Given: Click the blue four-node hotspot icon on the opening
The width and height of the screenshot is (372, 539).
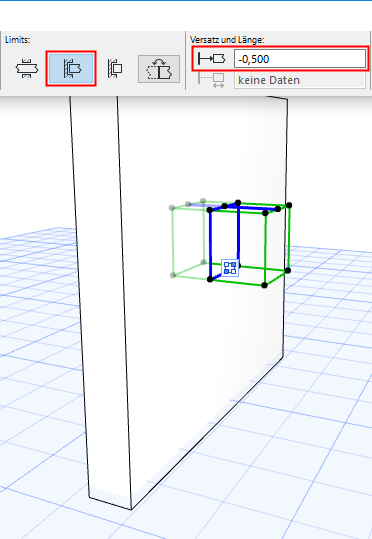Looking at the screenshot, I should coord(230,268).
